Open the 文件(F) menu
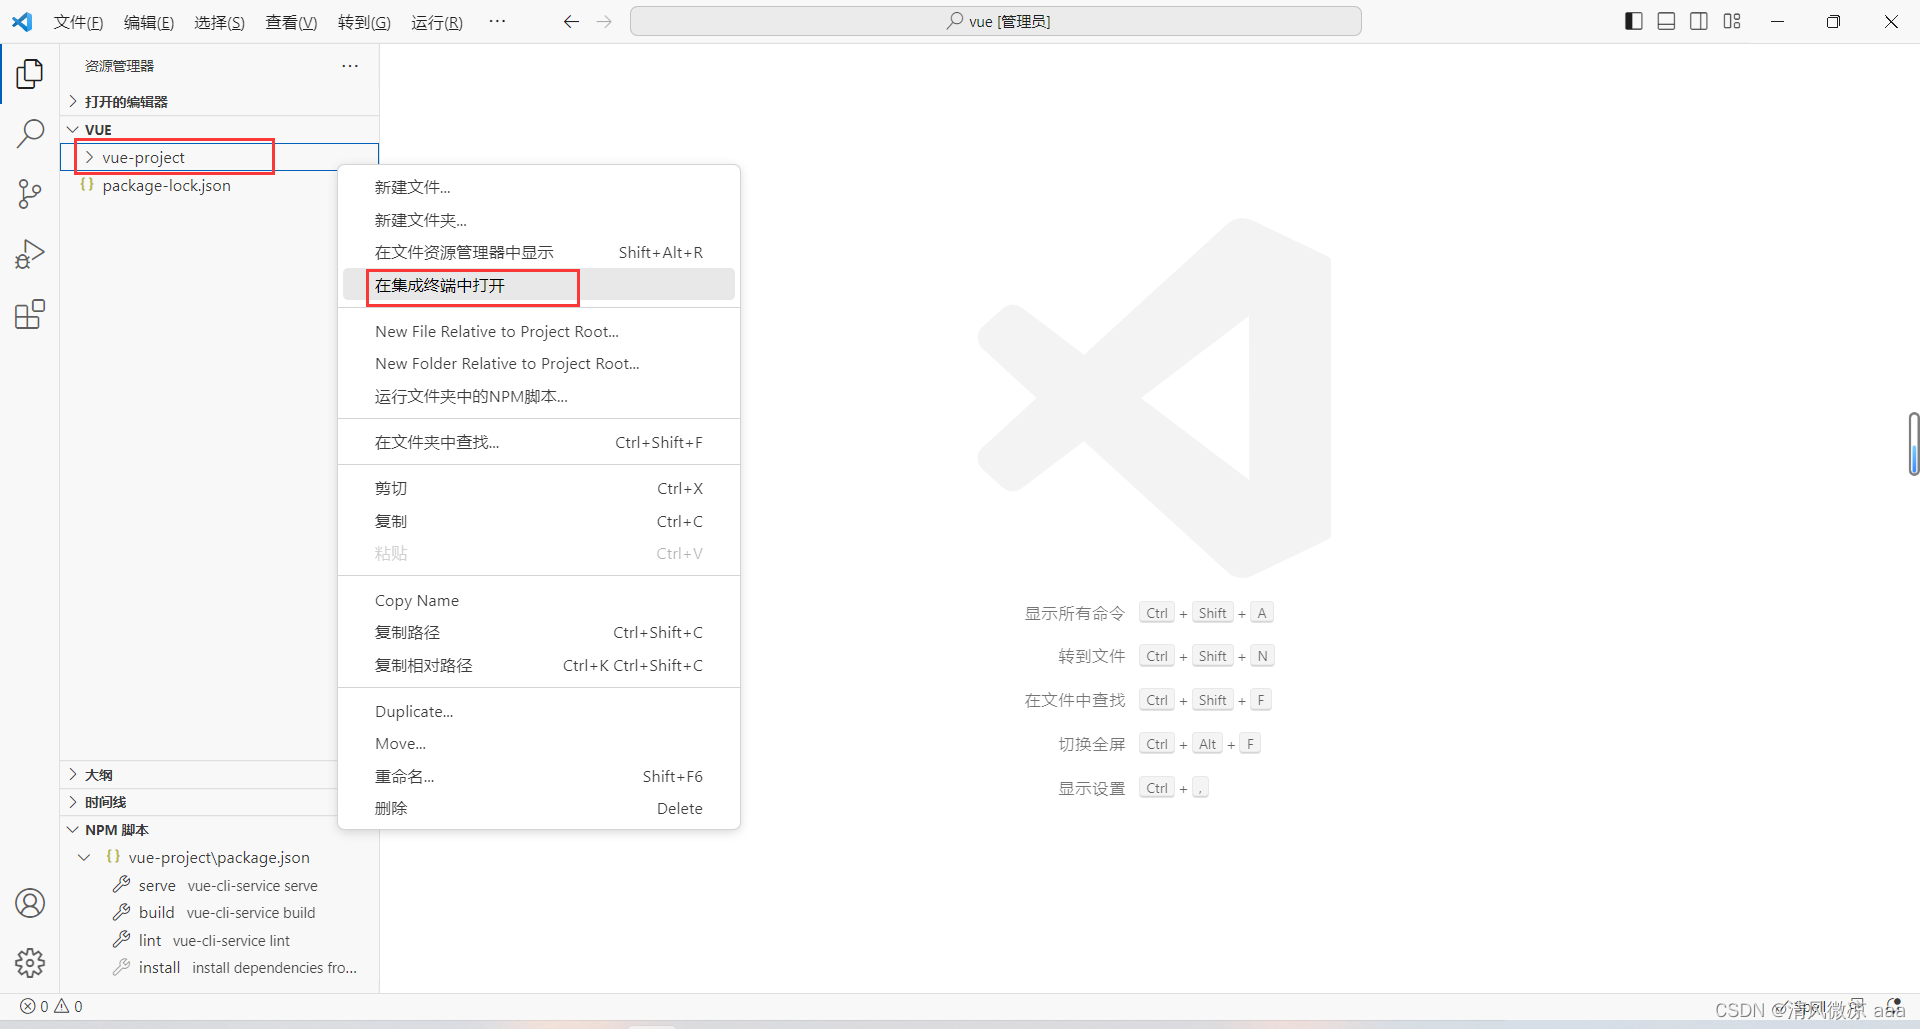This screenshot has width=1920, height=1029. coord(78,22)
